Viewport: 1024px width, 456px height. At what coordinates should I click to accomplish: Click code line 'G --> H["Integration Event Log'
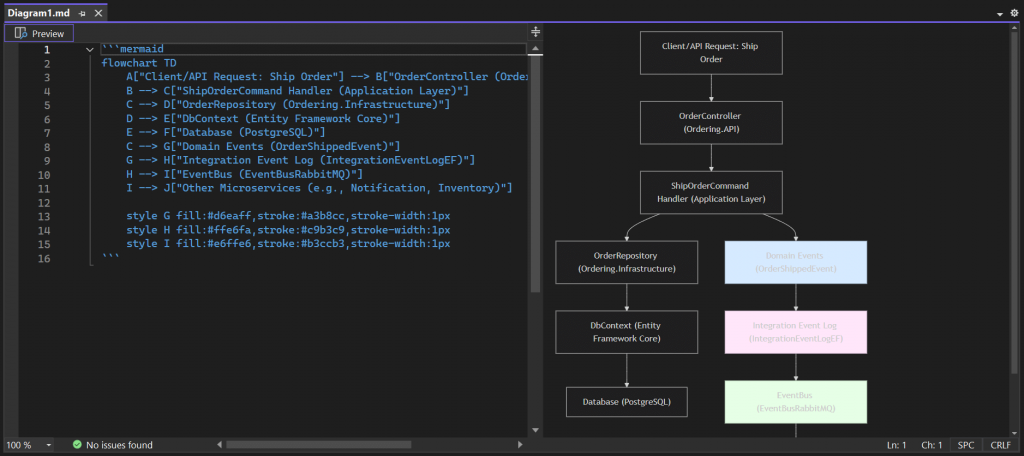300,160
